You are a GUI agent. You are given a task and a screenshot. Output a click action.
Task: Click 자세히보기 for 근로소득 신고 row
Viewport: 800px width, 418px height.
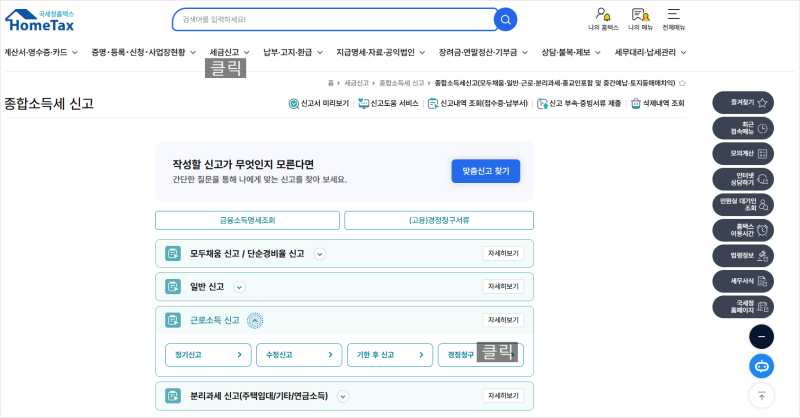pos(503,320)
